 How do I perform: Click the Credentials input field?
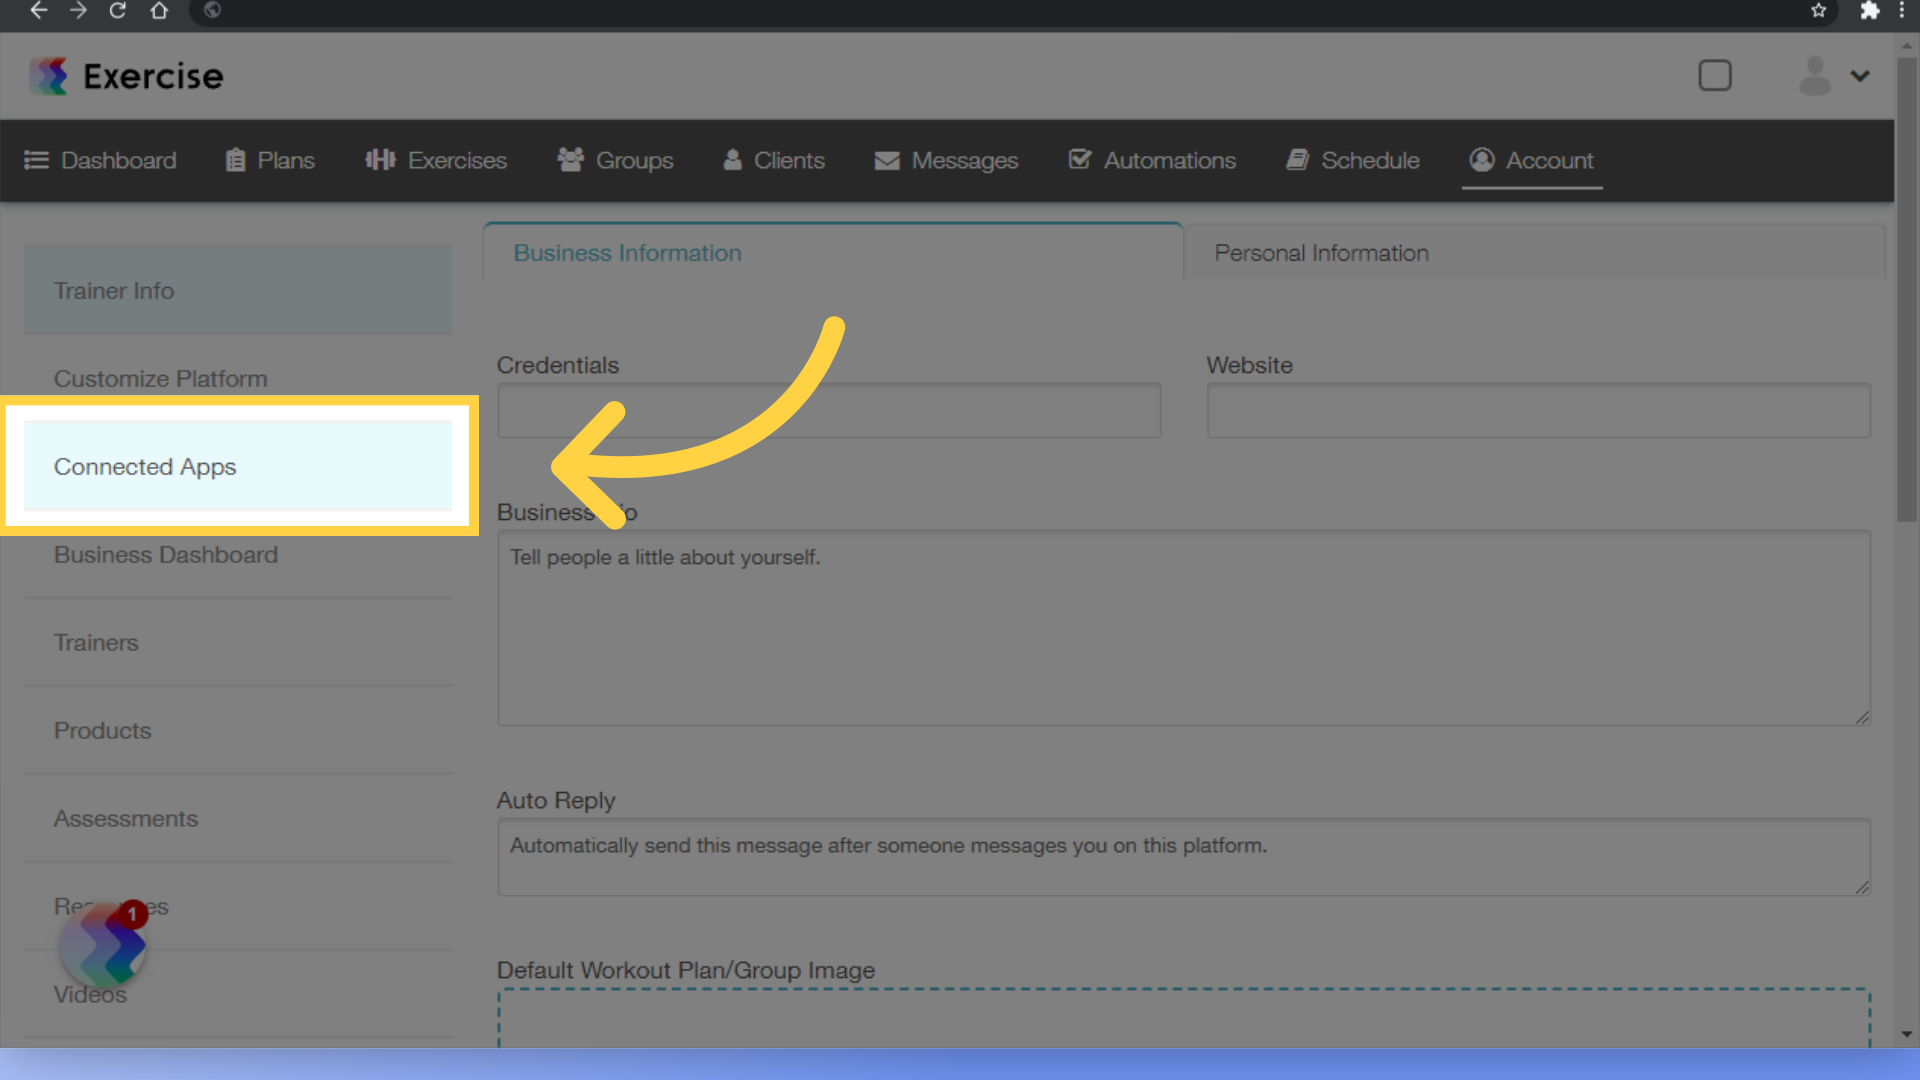(829, 410)
